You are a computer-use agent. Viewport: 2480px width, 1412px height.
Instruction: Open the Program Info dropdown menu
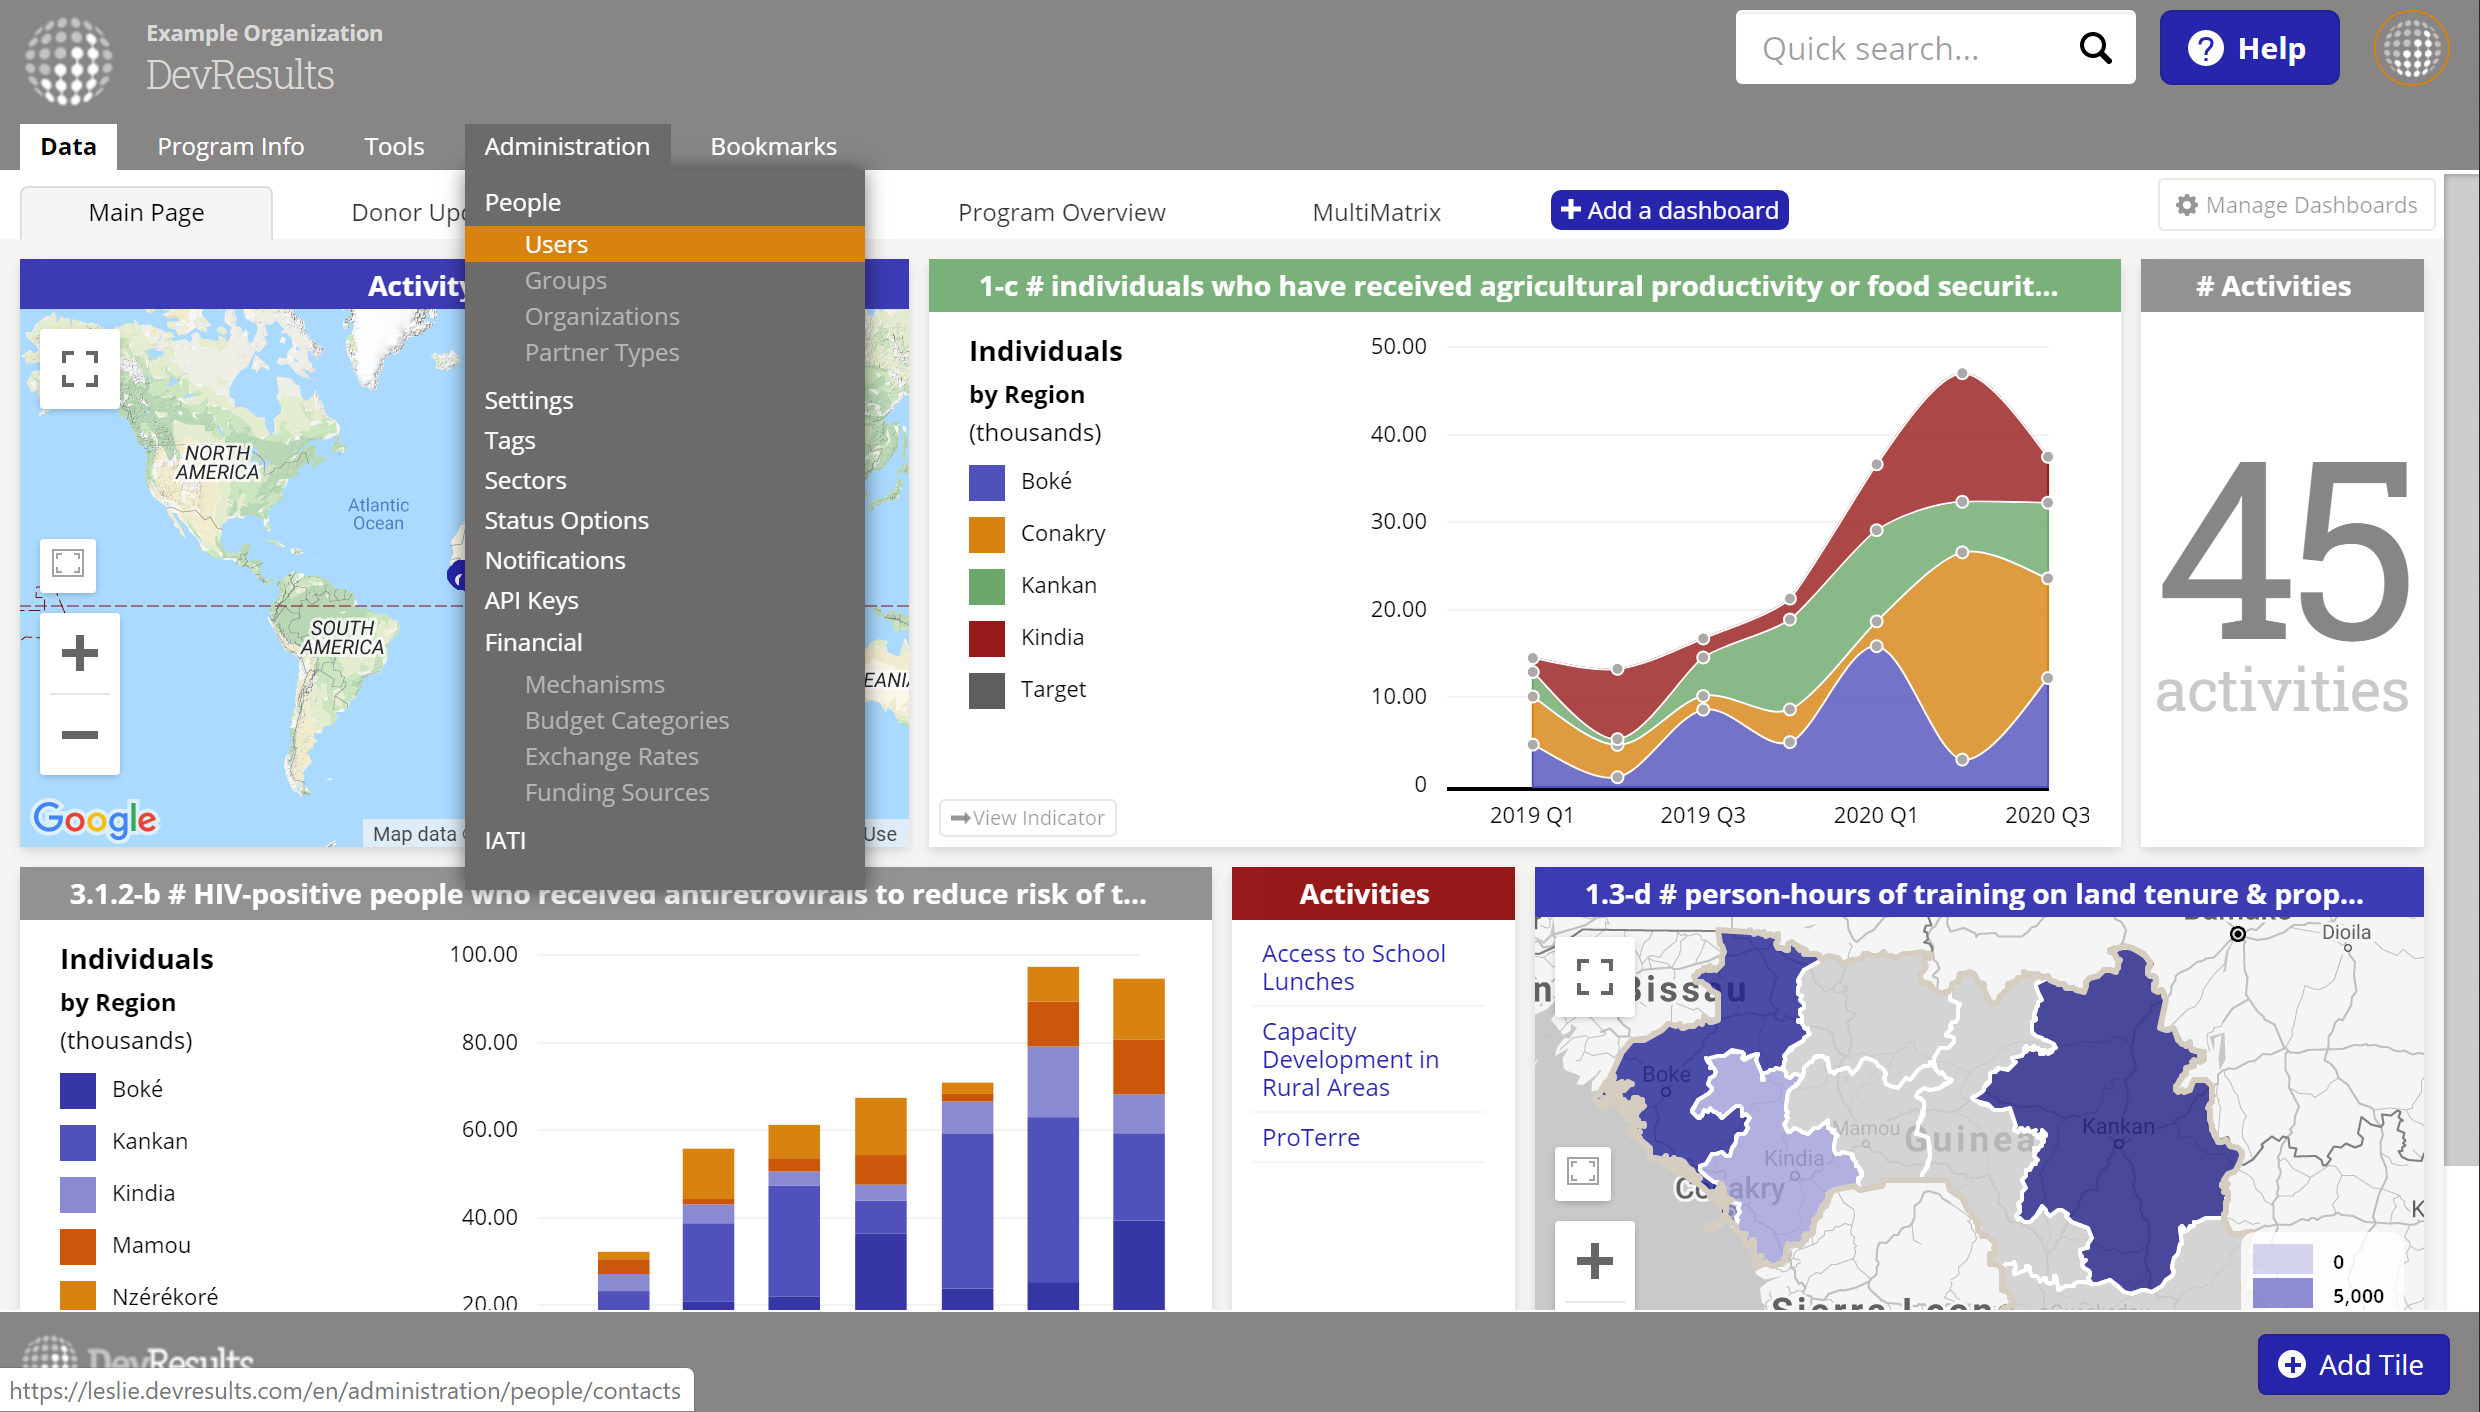pos(230,147)
